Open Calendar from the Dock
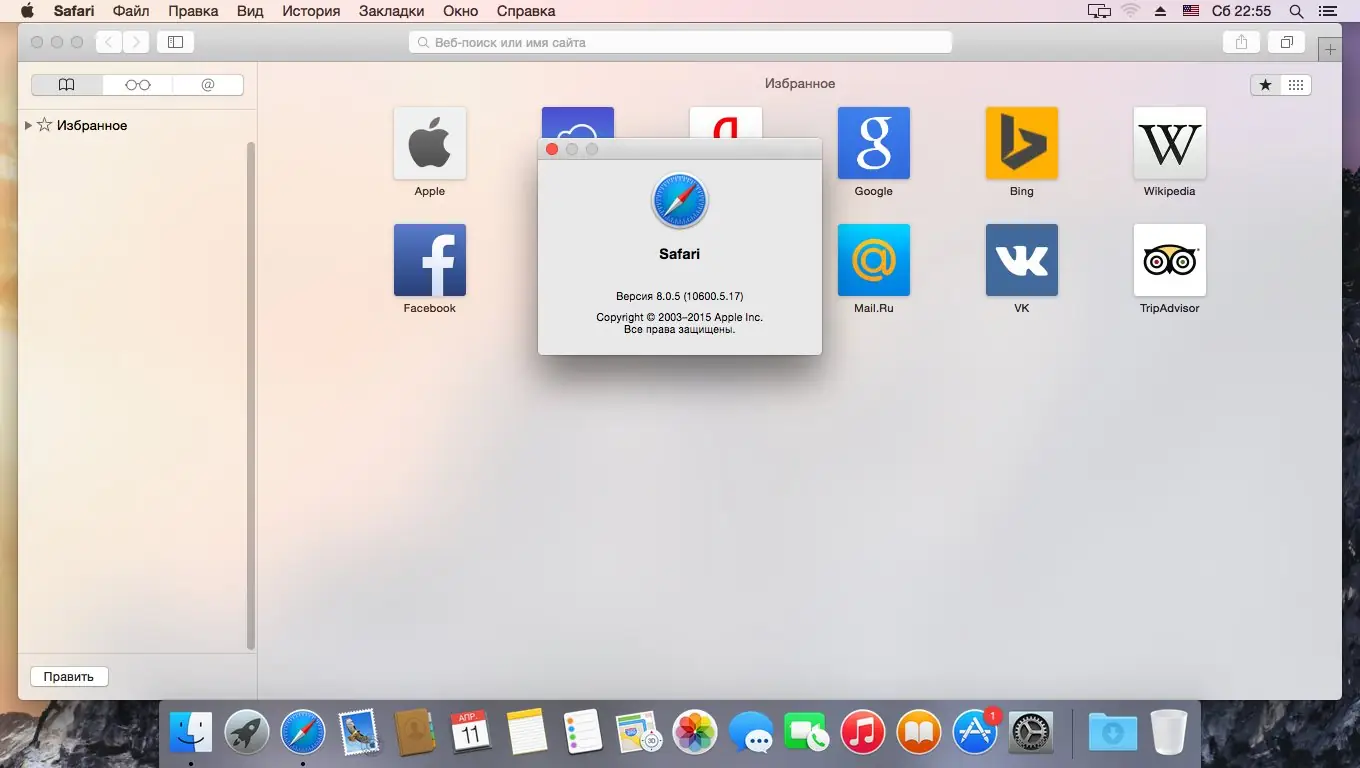 click(x=470, y=733)
